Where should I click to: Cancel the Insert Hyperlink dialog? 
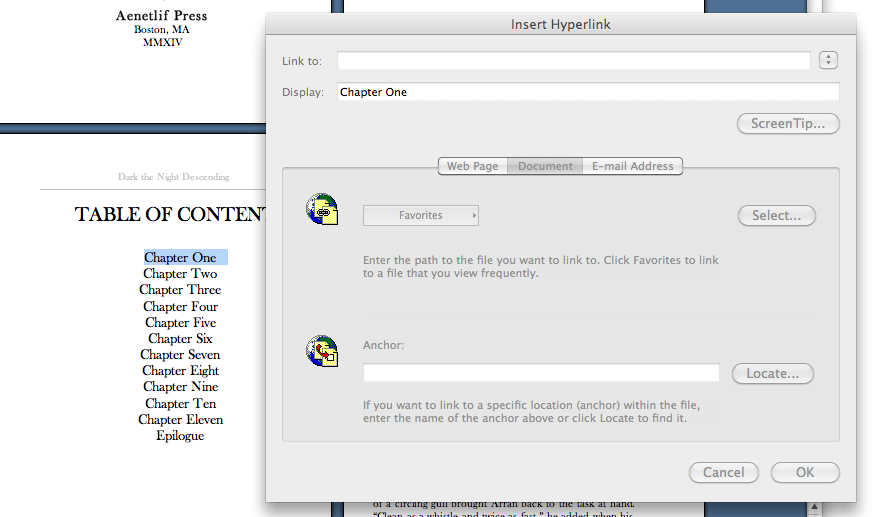(x=723, y=472)
